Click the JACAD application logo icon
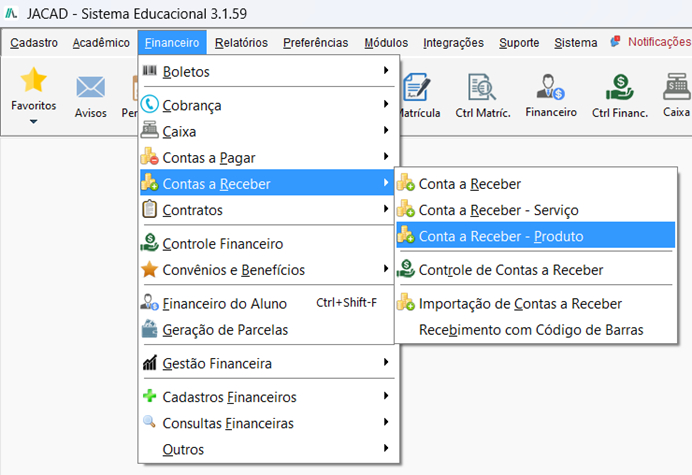This screenshot has height=475, width=692. click(11, 13)
